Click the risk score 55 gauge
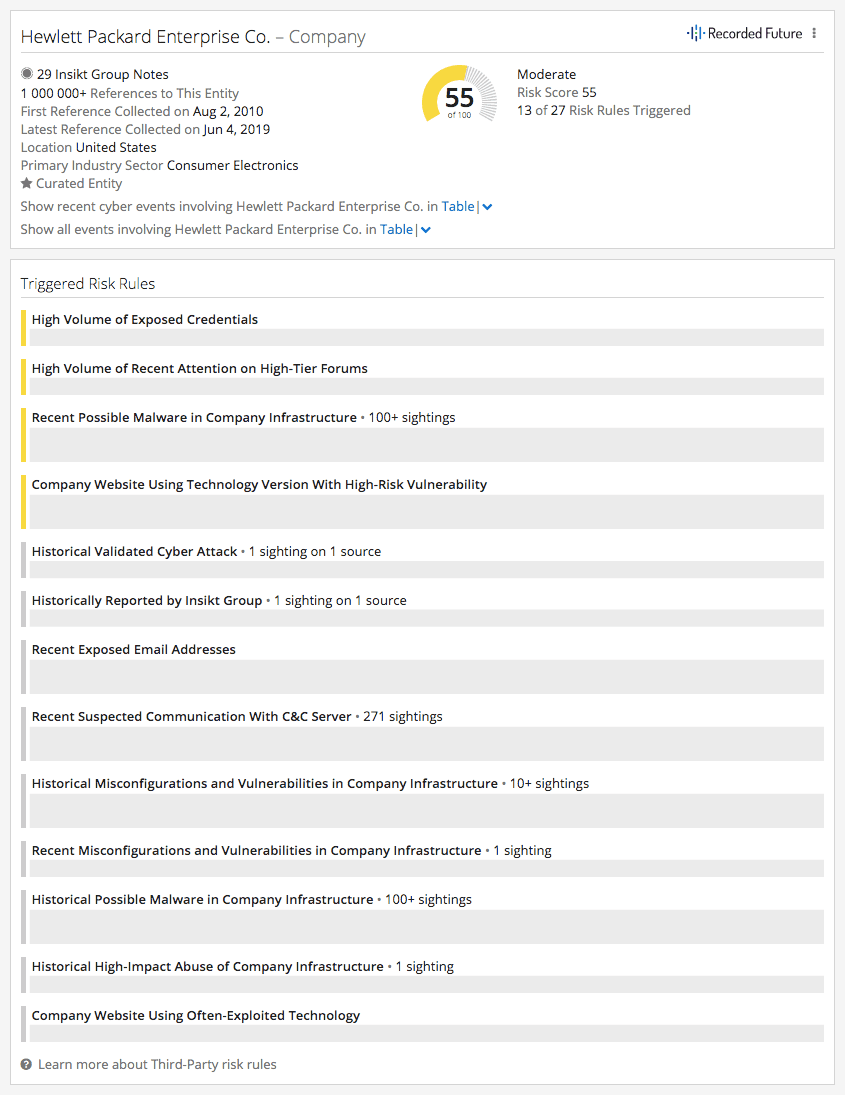The image size is (845, 1095). point(460,94)
